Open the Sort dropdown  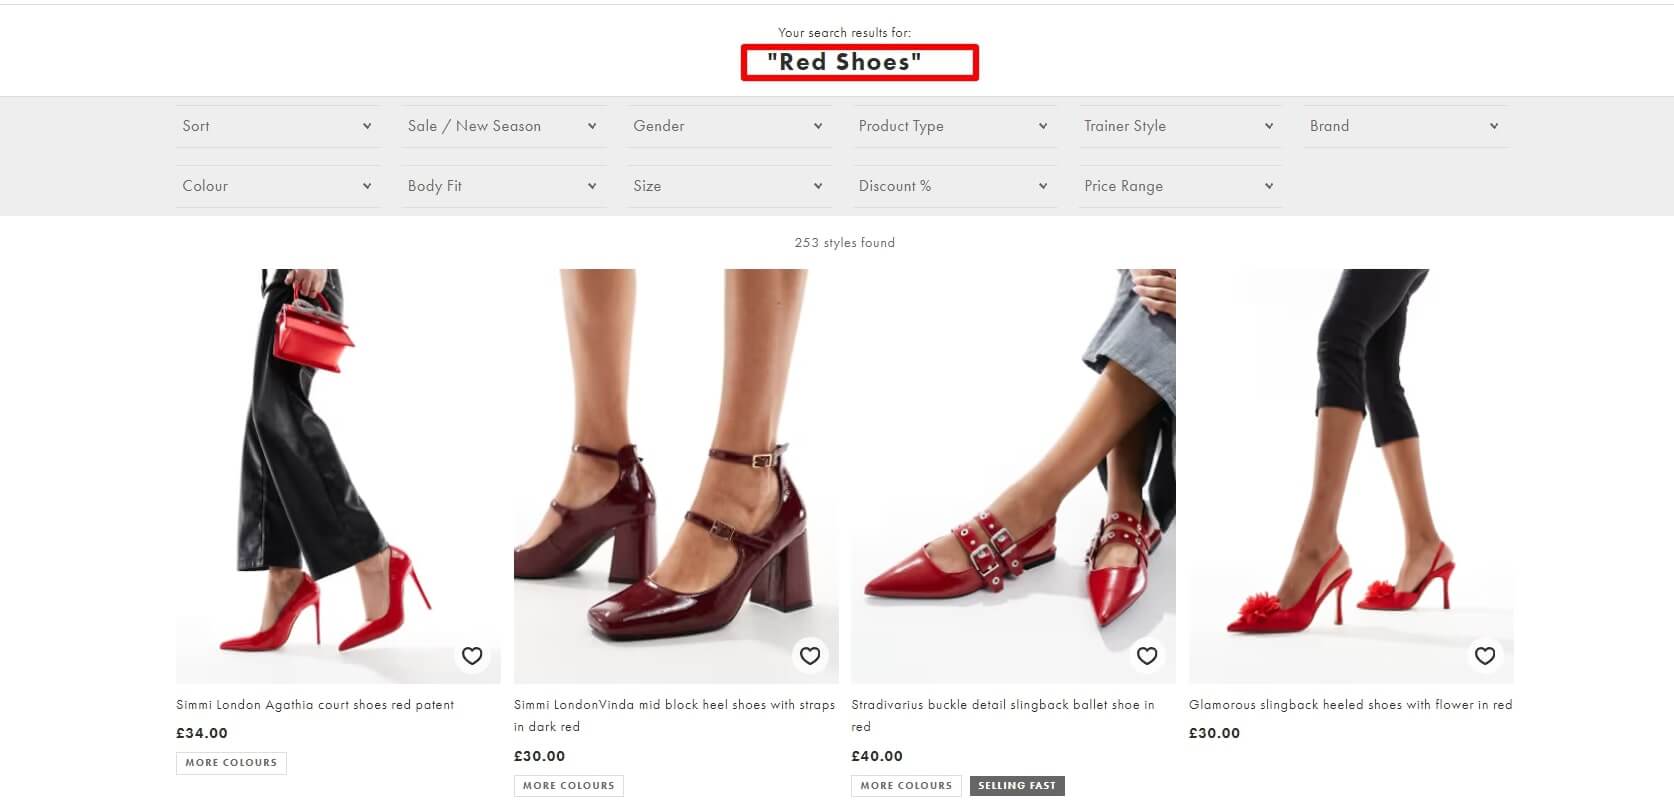(x=277, y=126)
